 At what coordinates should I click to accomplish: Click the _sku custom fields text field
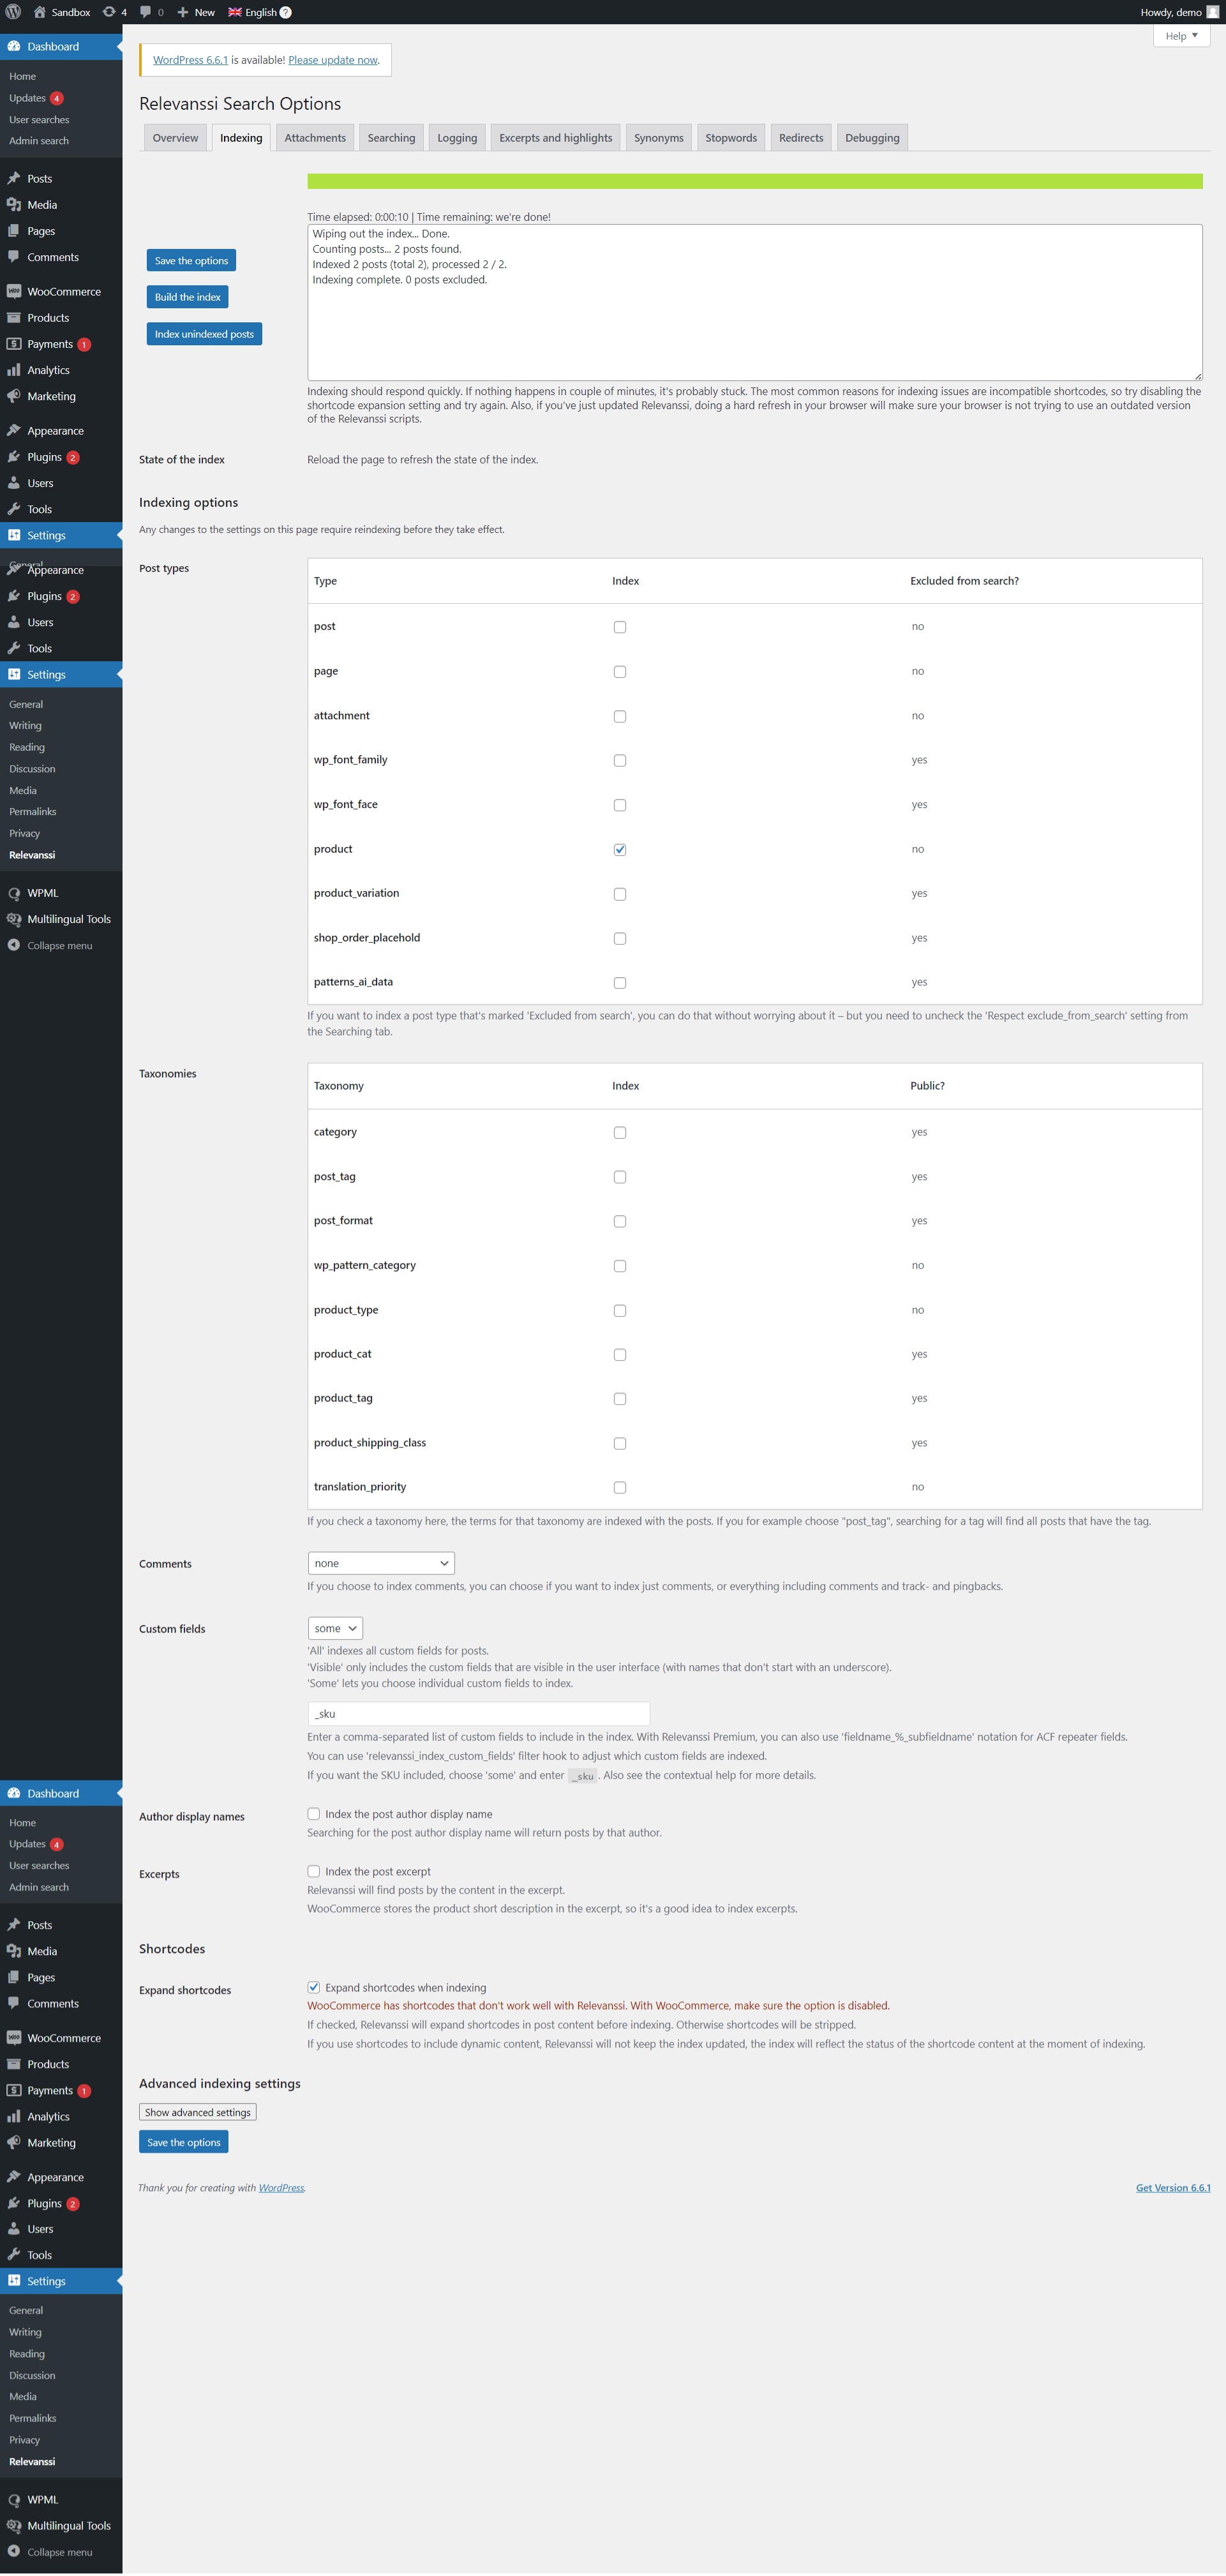point(478,1713)
